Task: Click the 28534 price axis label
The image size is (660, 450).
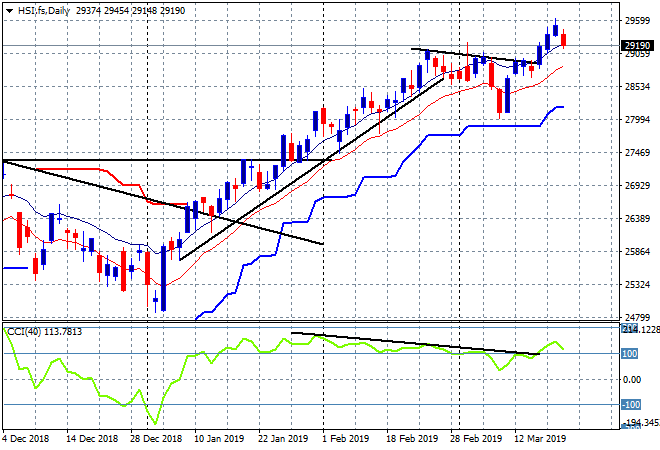Action: tap(638, 87)
